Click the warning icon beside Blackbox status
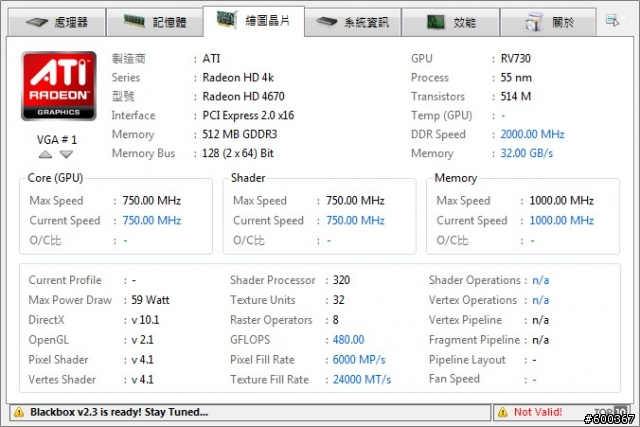Image resolution: width=640 pixels, height=427 pixels. 19,412
